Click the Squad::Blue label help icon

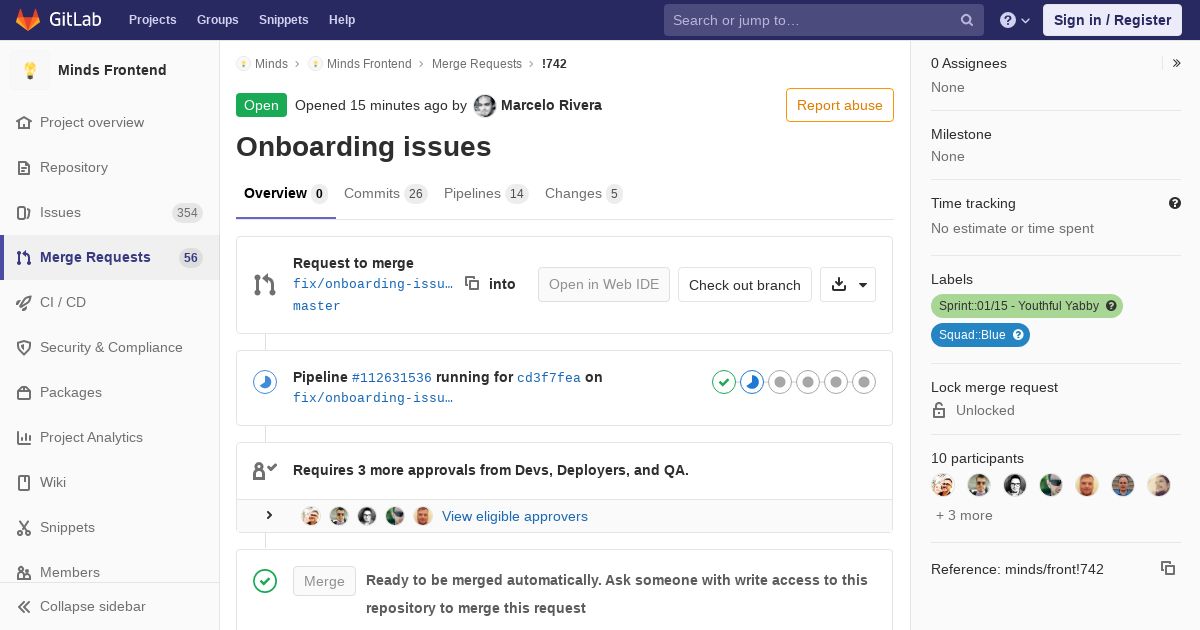1018,335
